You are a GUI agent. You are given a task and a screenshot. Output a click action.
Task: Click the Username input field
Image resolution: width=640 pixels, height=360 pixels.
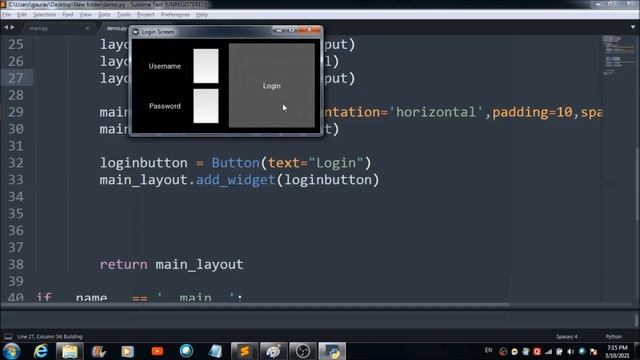coord(206,66)
